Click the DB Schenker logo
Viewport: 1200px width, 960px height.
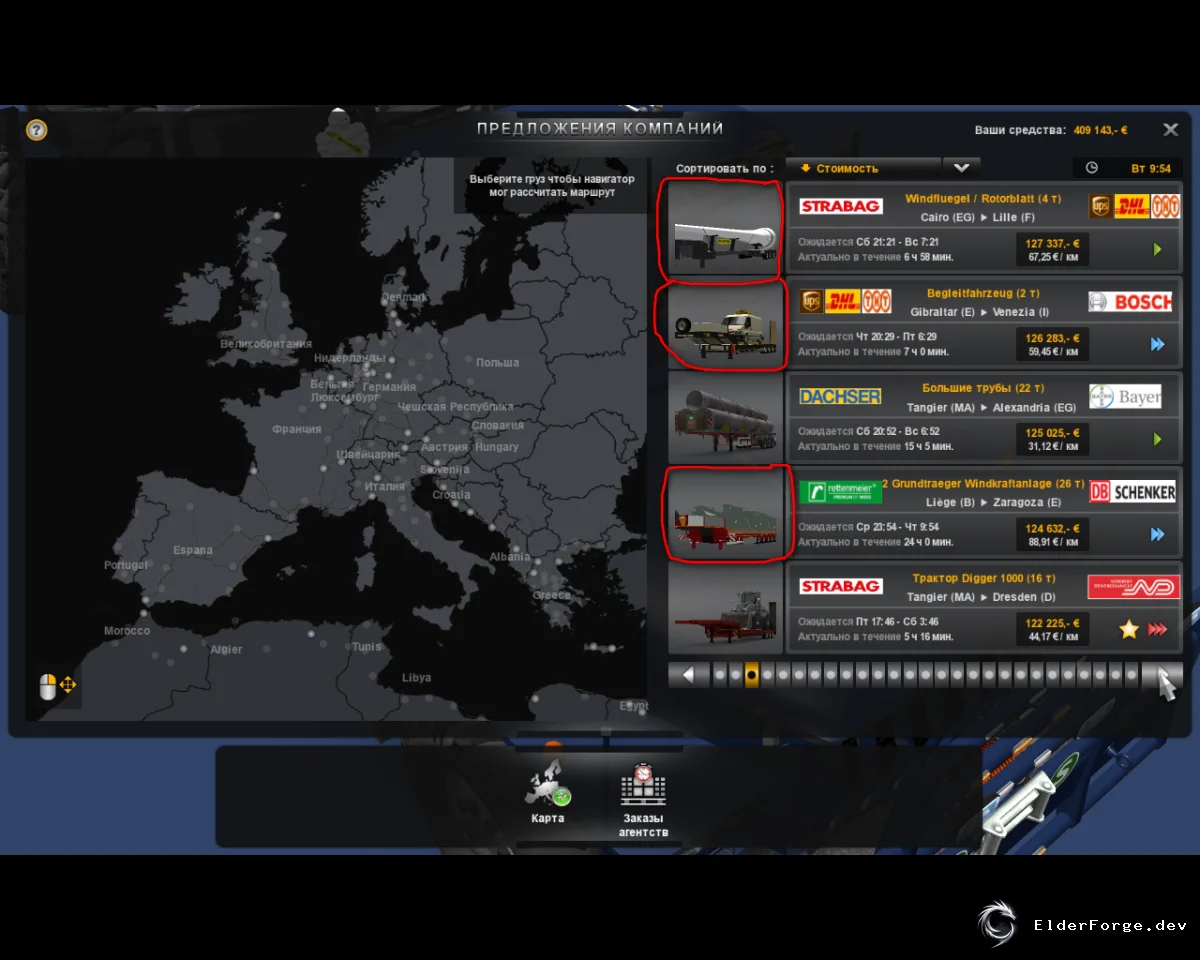coord(1132,491)
